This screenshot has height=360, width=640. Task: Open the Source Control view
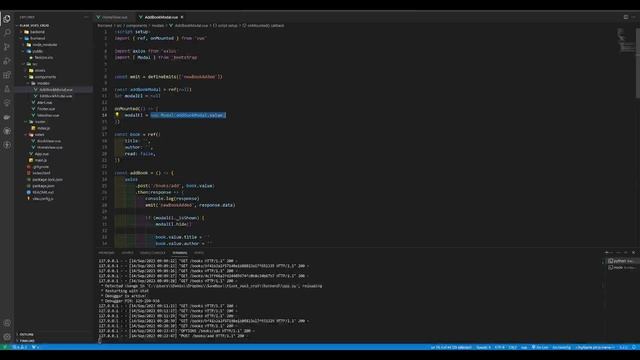[7, 47]
